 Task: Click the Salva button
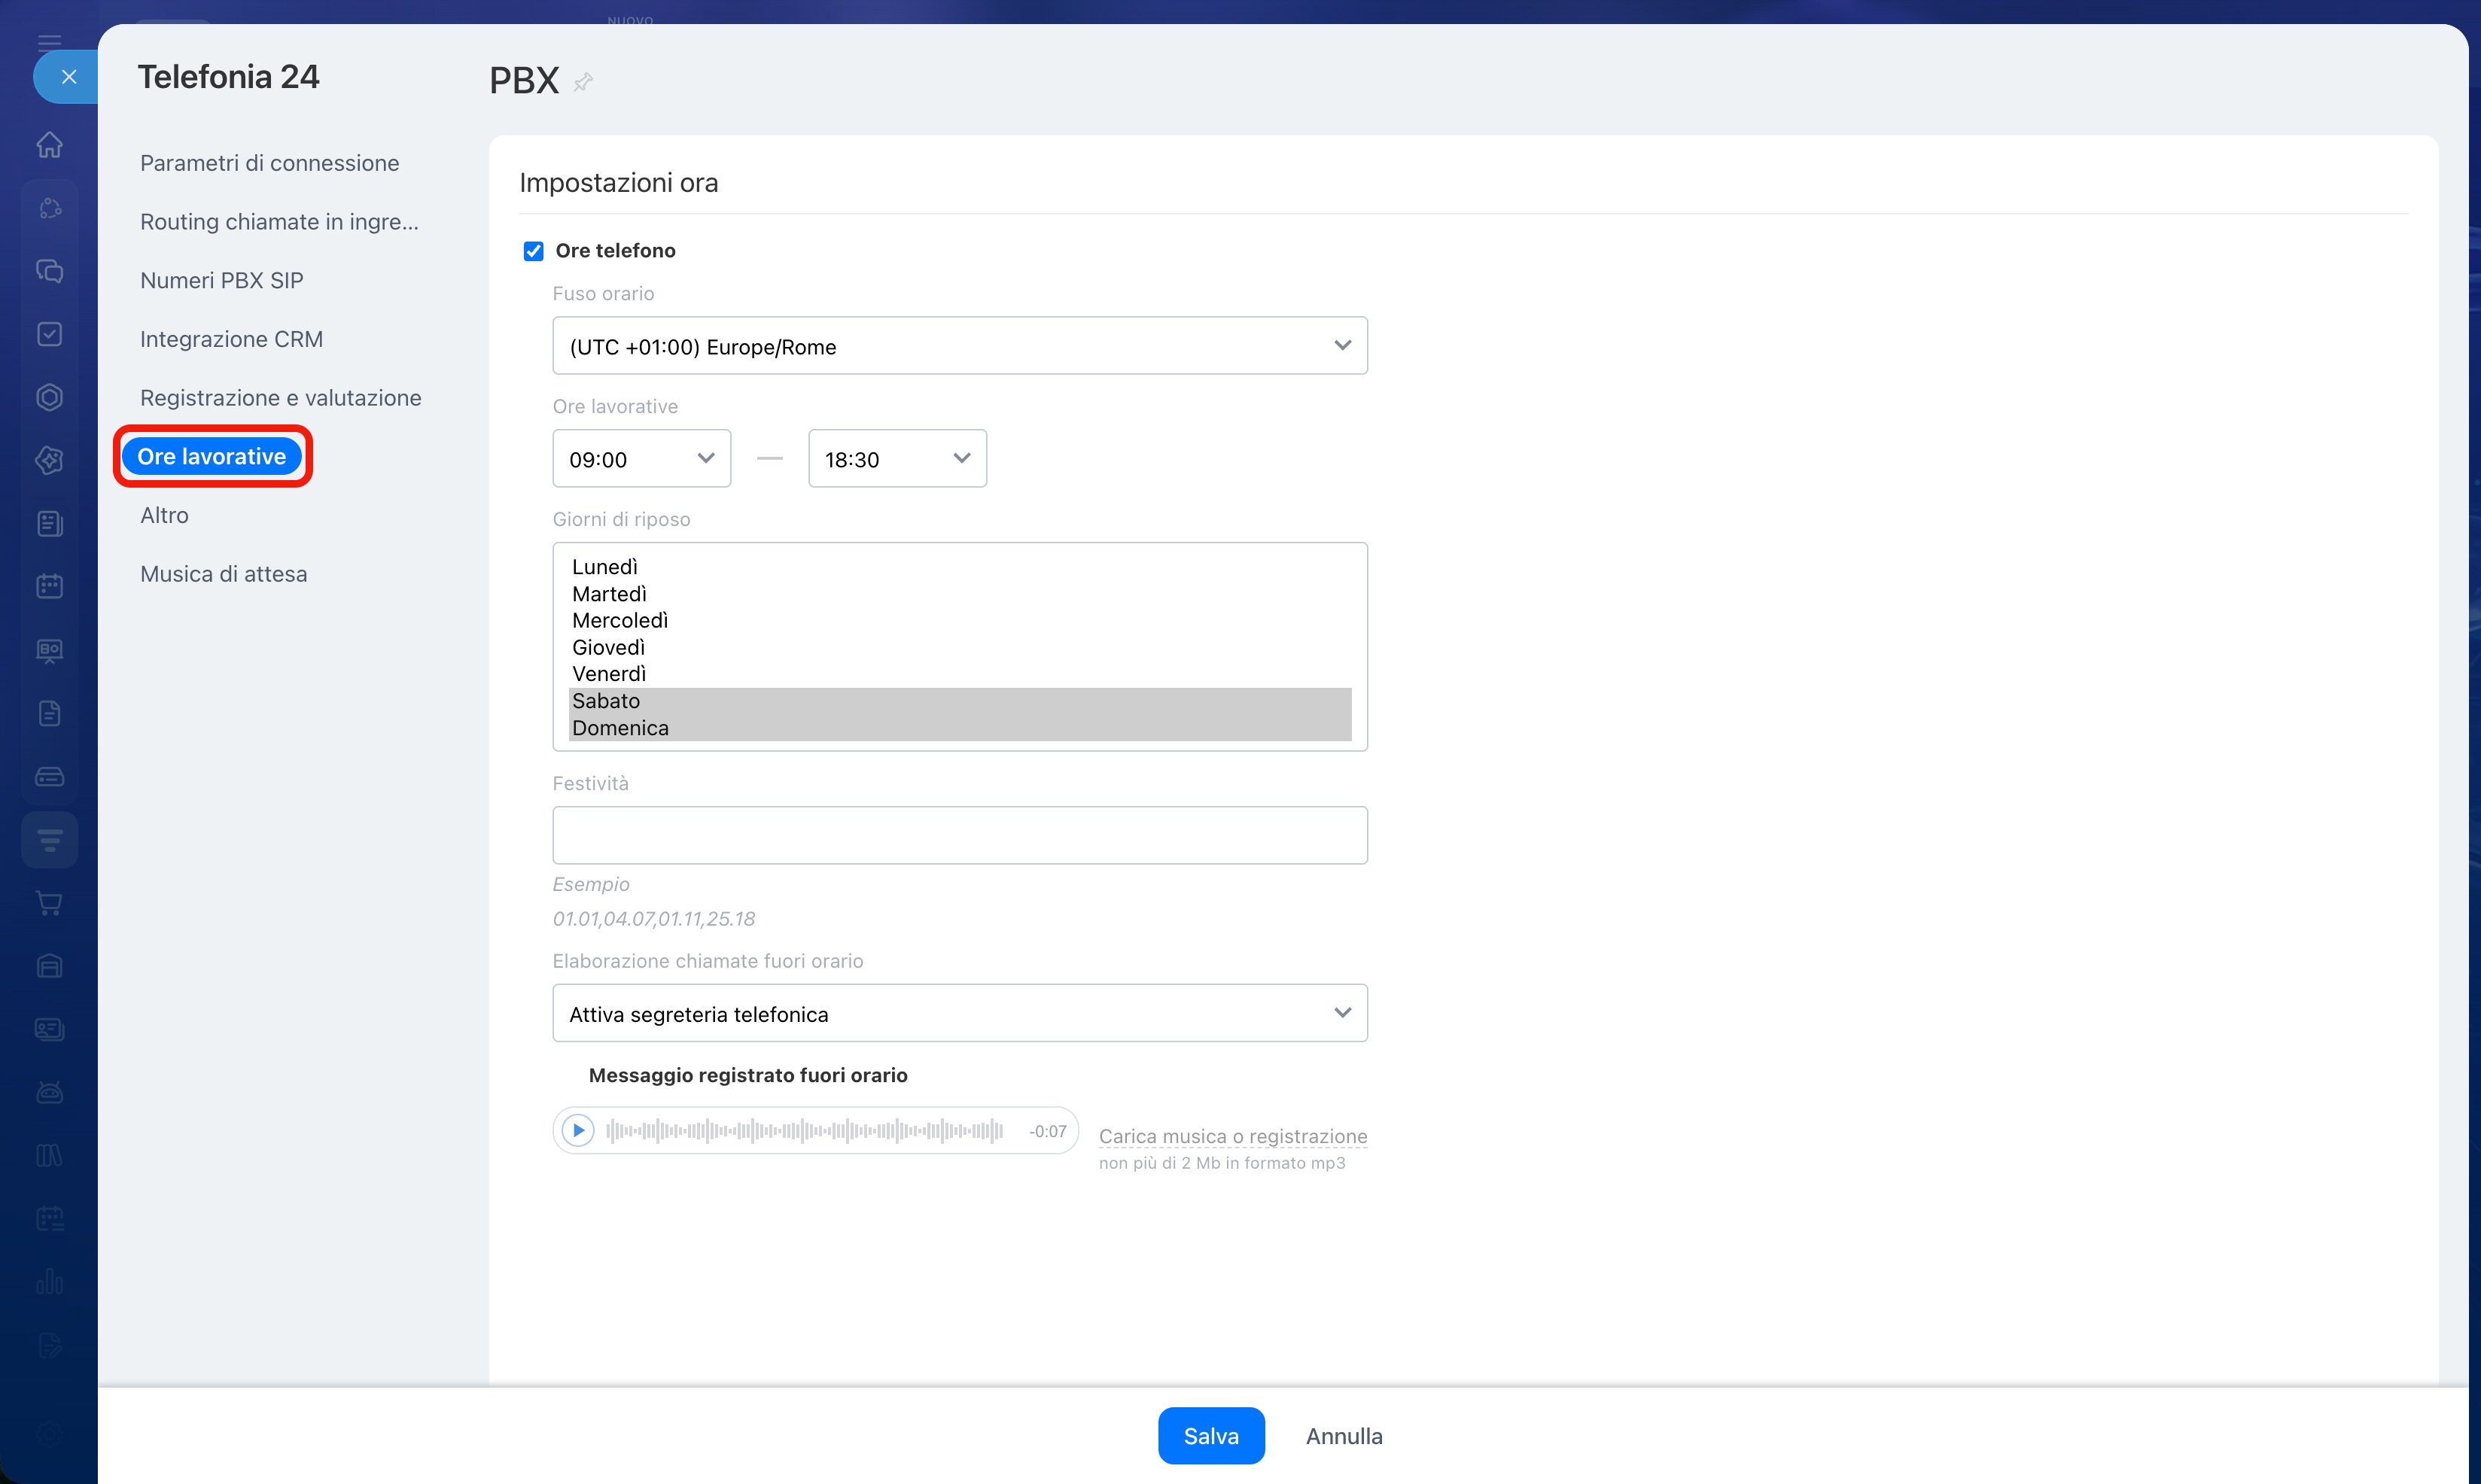pos(1211,1436)
